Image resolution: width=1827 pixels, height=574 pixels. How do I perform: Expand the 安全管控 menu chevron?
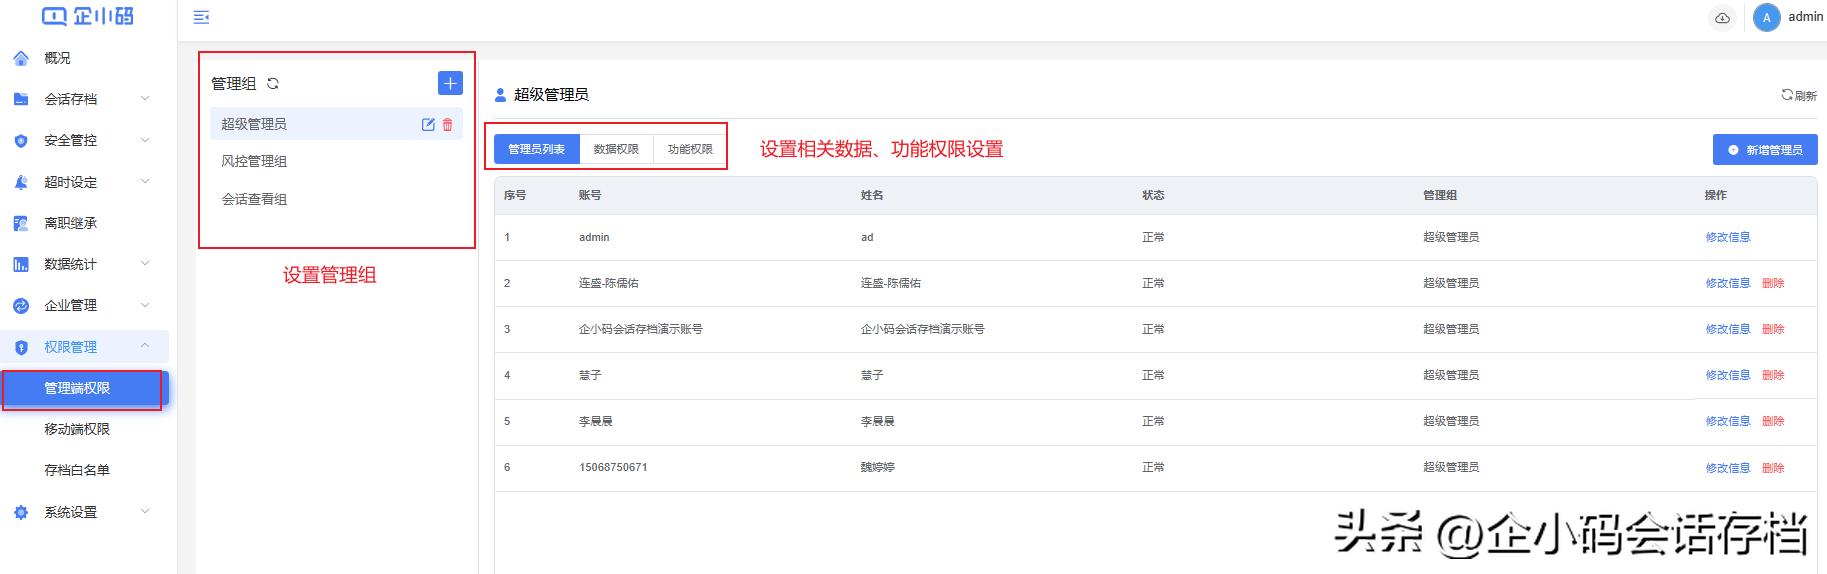[x=145, y=140]
